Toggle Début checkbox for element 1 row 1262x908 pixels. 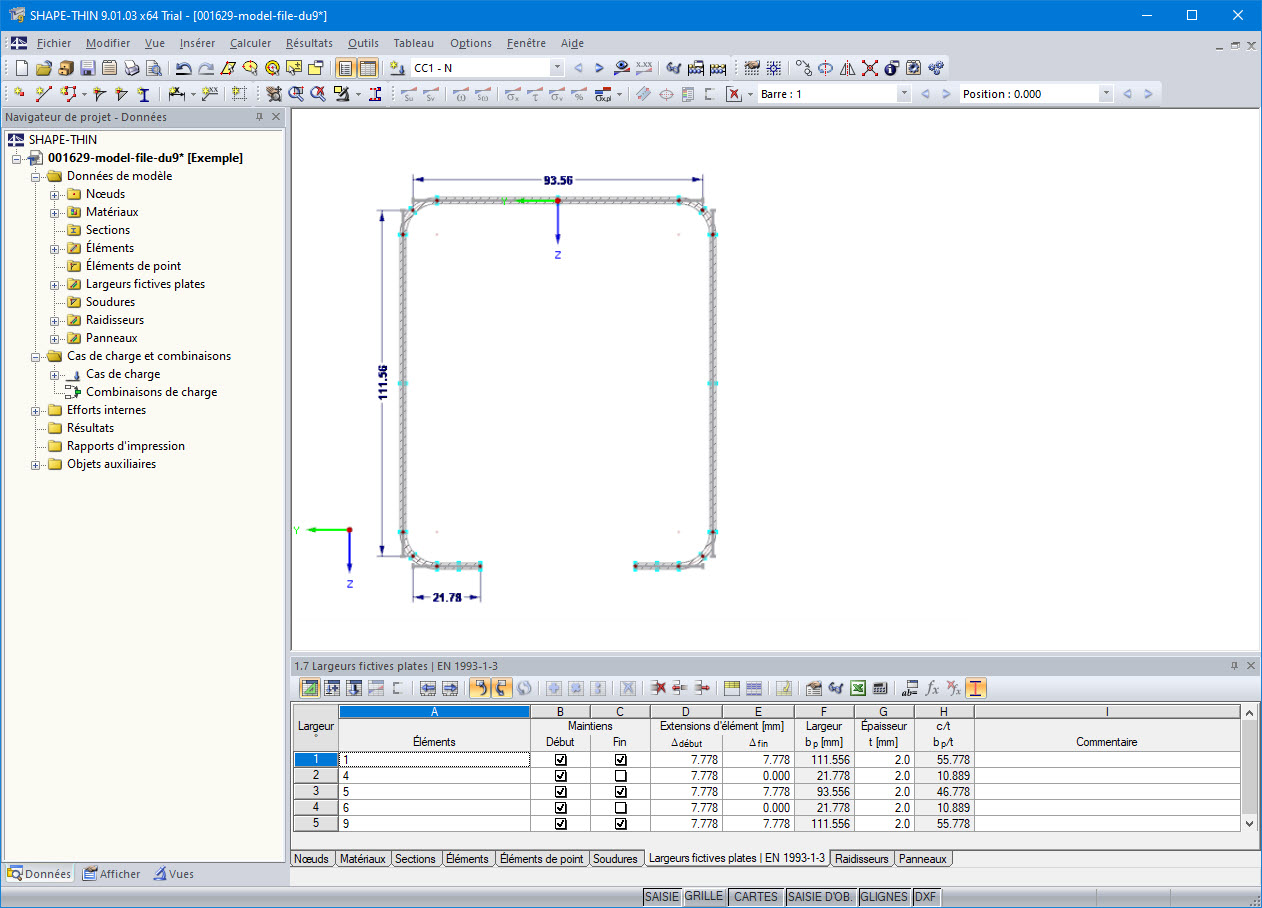coord(560,760)
